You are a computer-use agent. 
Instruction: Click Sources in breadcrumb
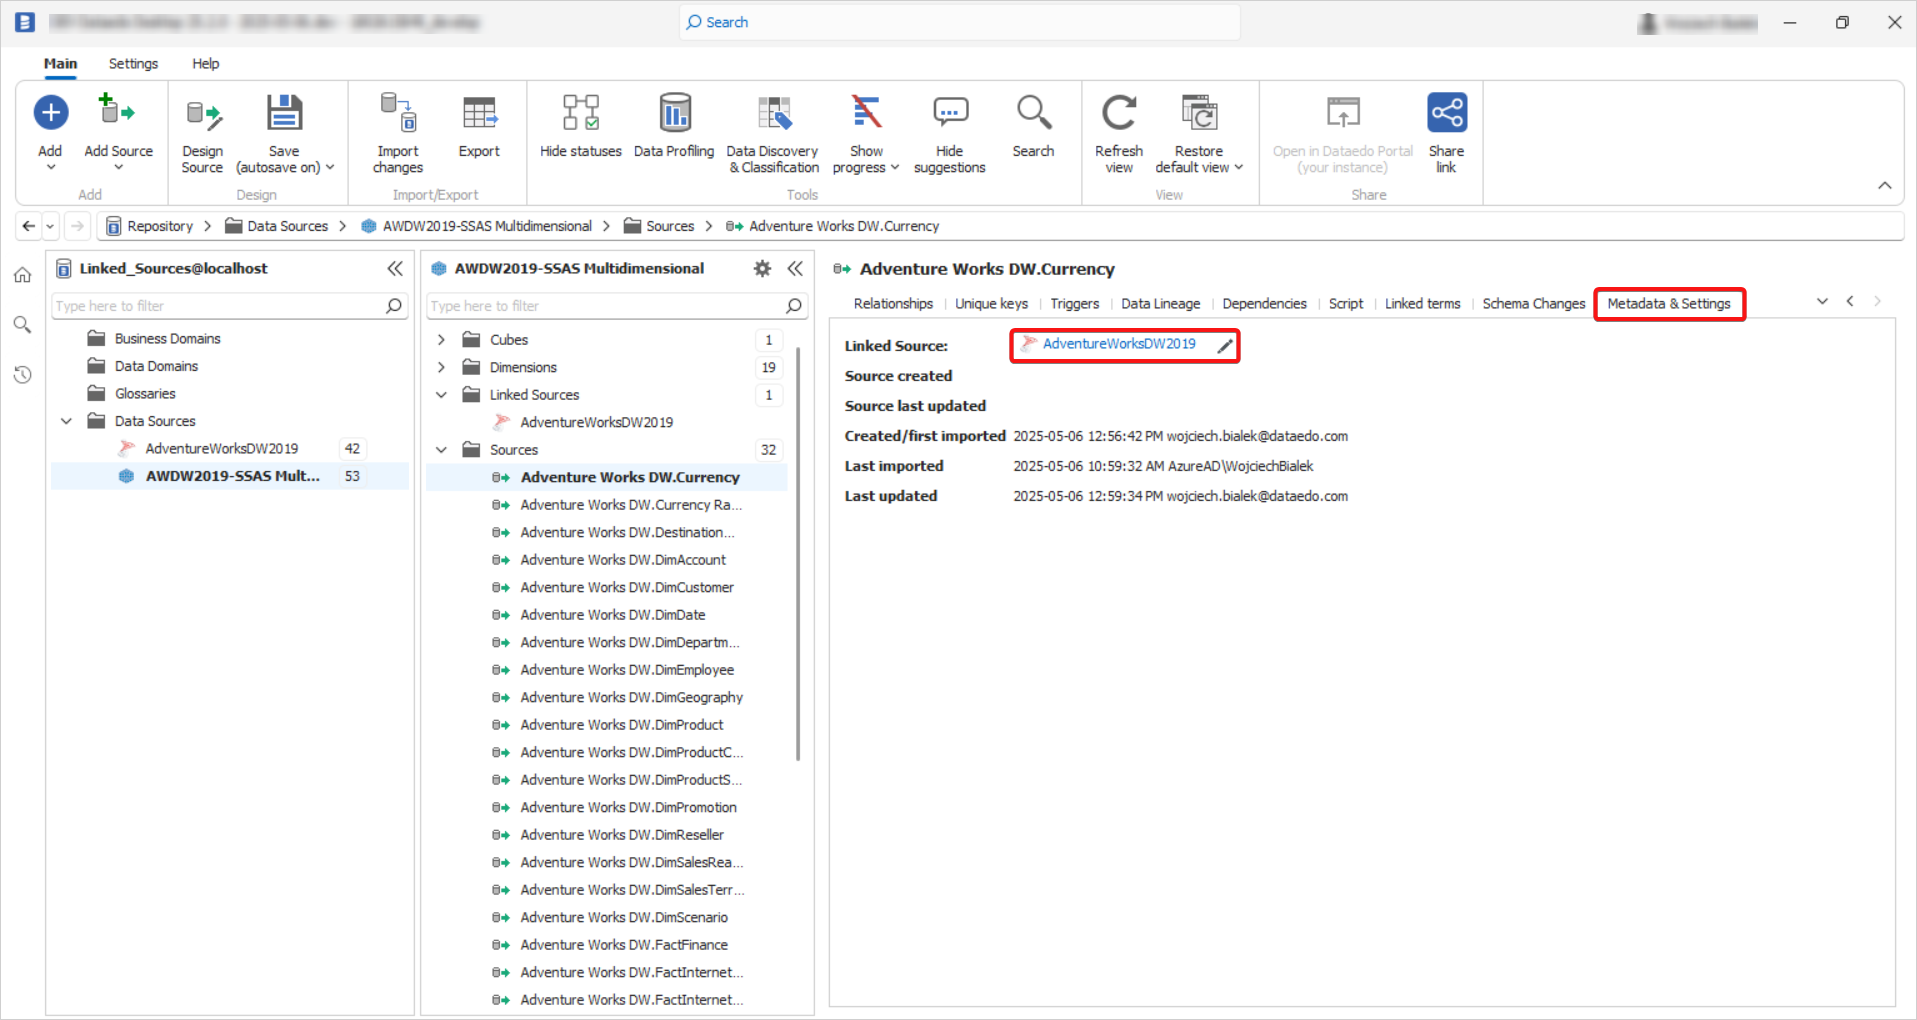pos(670,226)
